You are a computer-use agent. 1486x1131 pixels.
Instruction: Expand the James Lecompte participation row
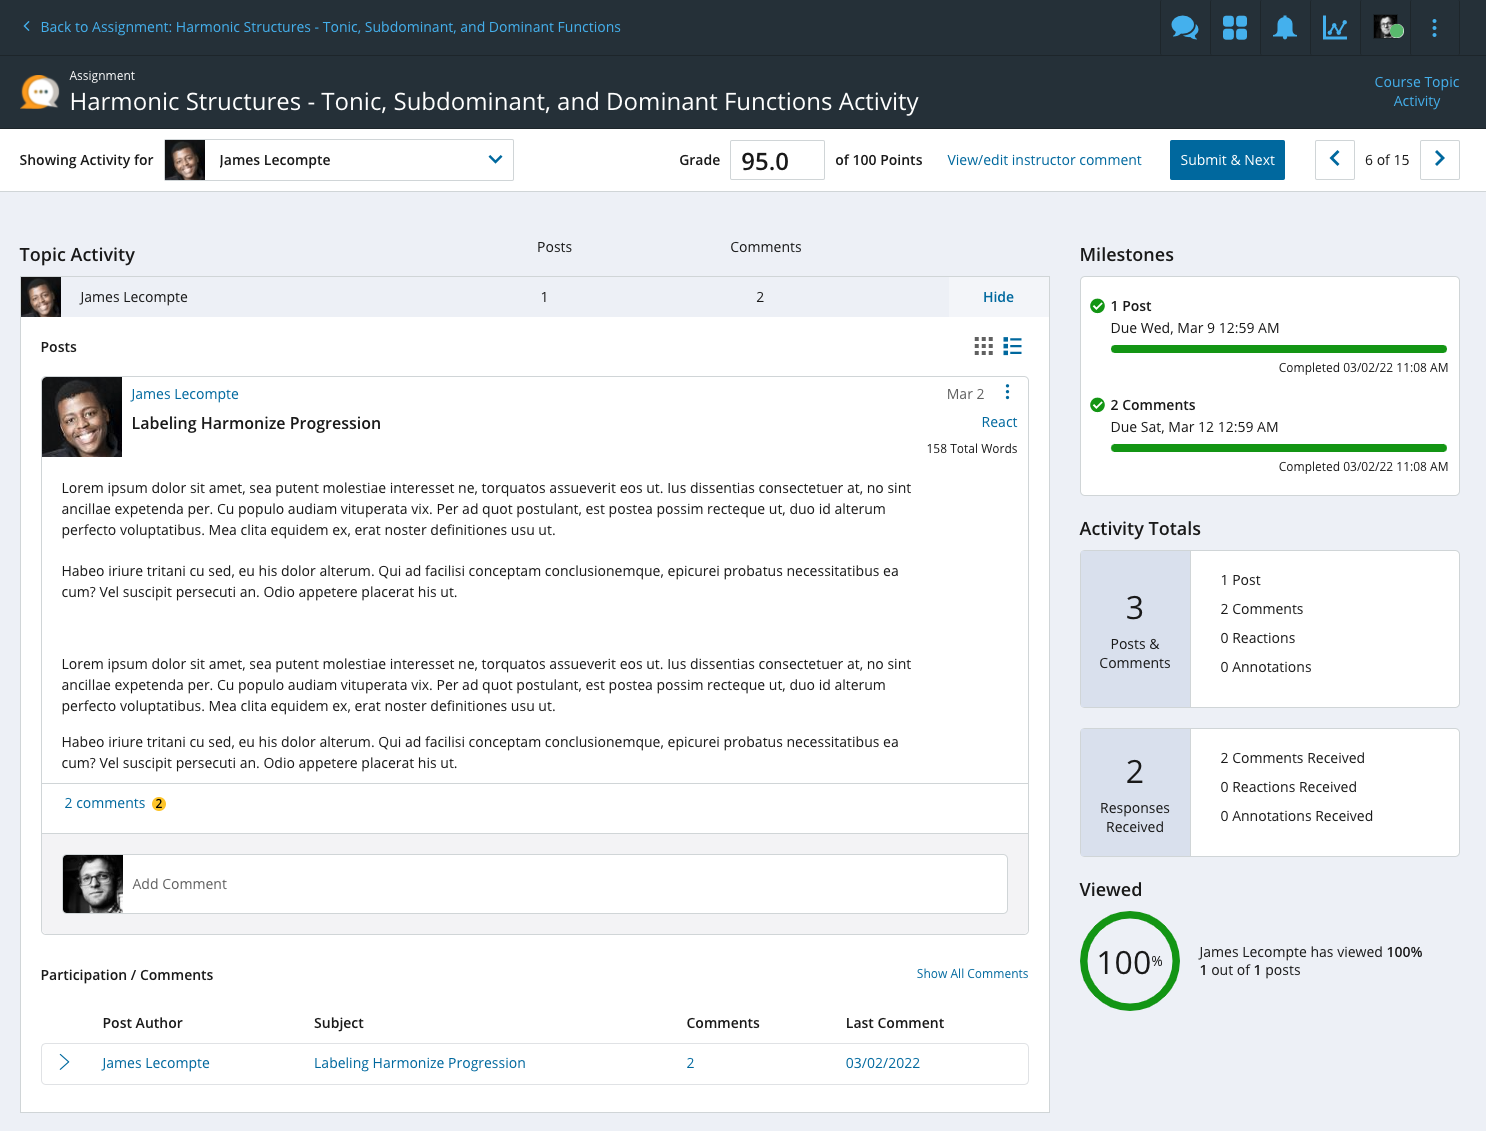pyautogui.click(x=64, y=1062)
